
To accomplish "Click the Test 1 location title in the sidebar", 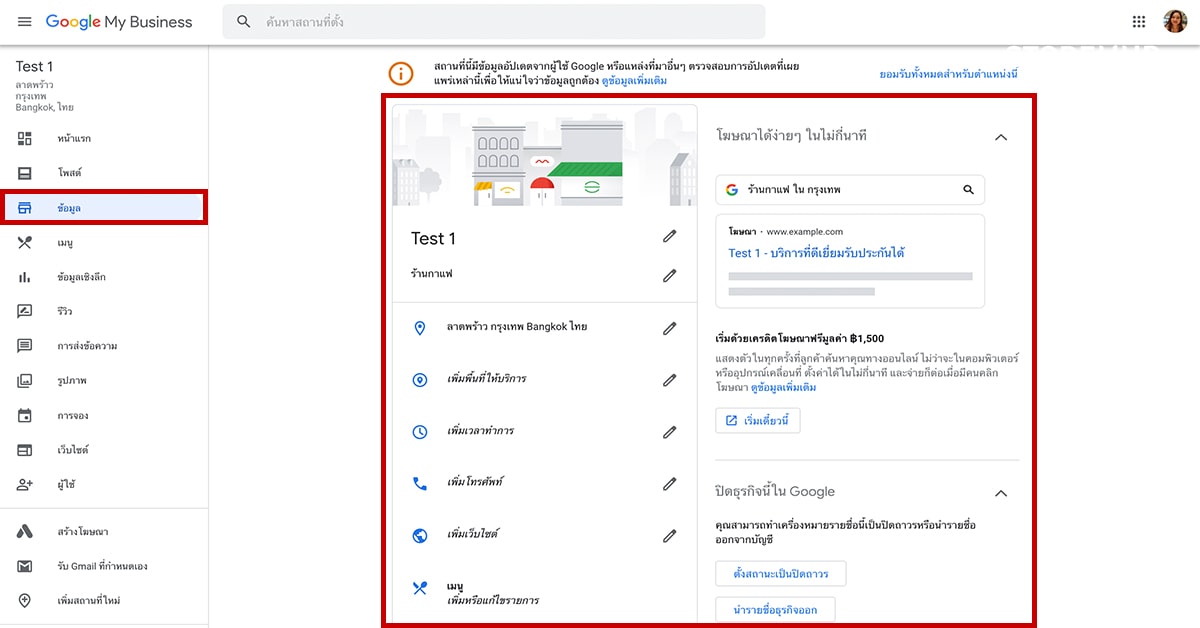I will pyautogui.click(x=35, y=67).
